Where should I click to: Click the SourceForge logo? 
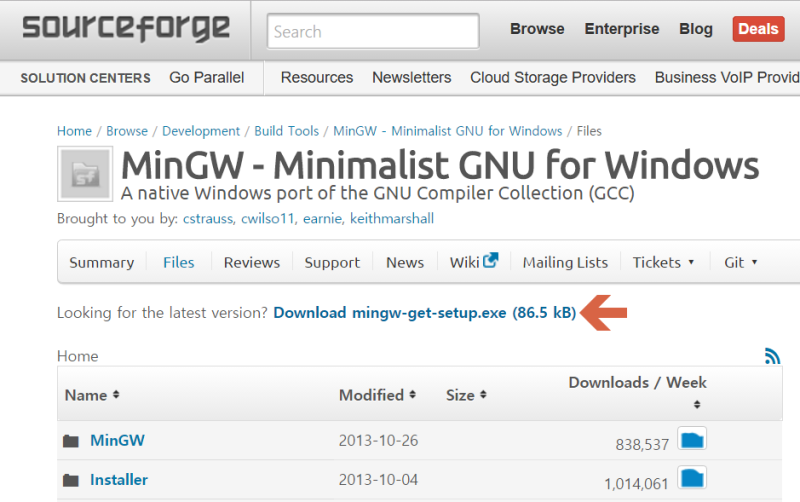click(126, 28)
